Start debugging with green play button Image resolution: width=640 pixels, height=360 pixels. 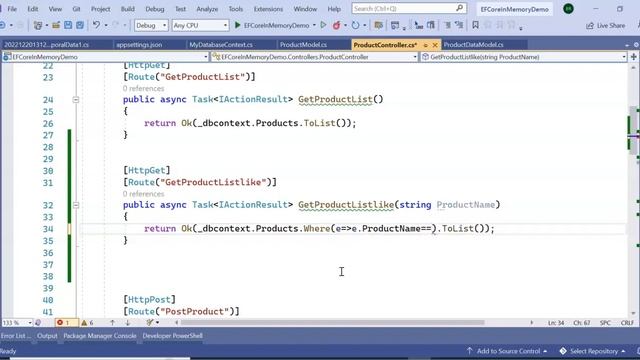(238, 25)
